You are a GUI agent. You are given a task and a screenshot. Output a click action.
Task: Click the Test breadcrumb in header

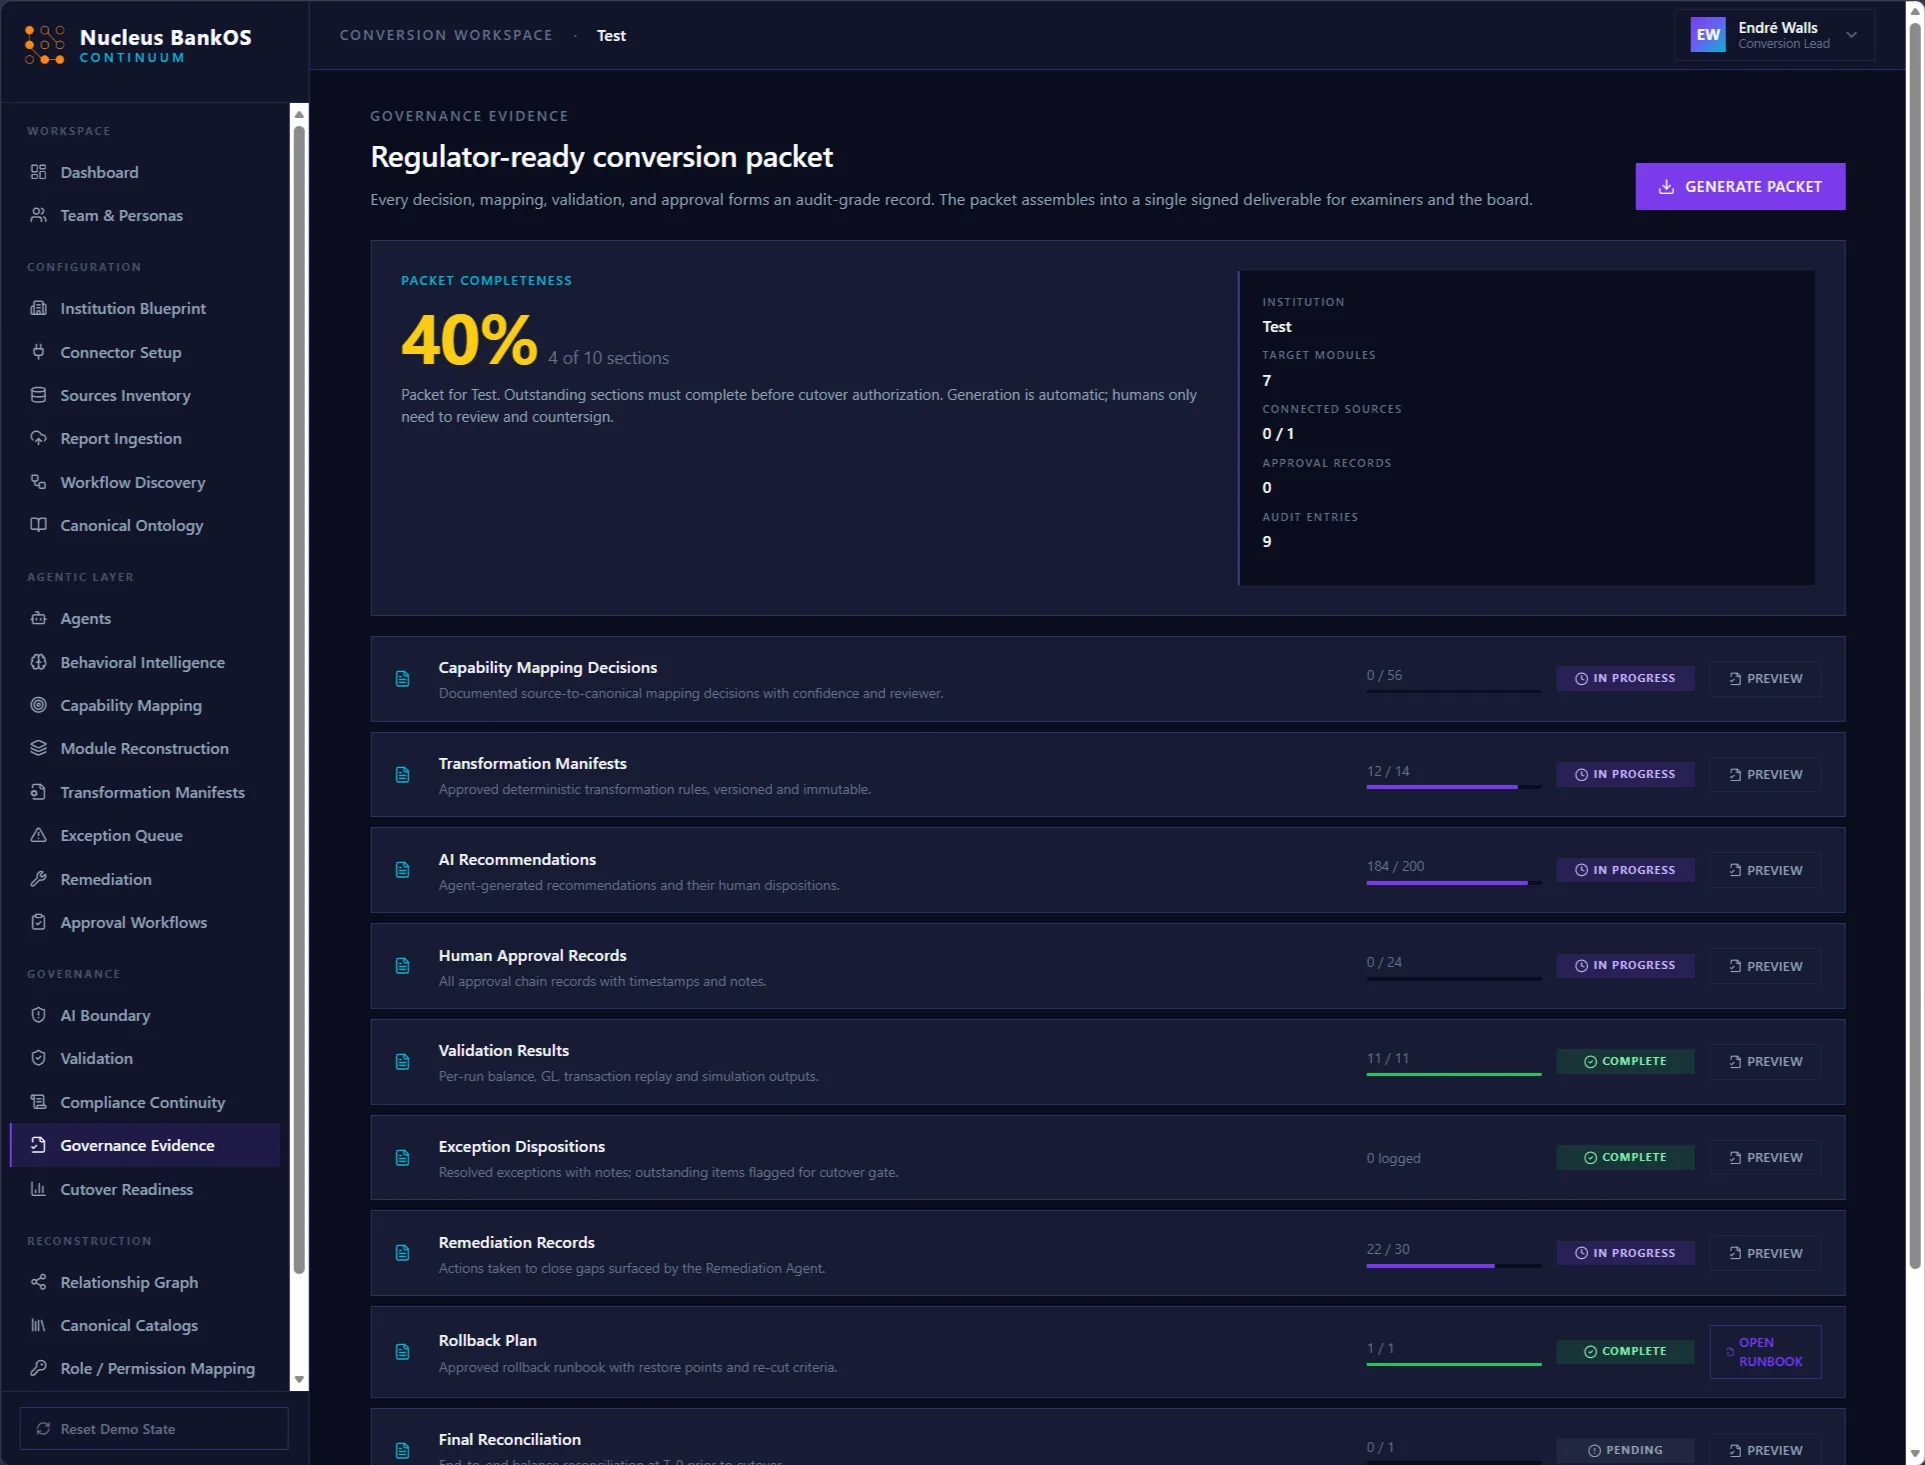click(x=611, y=35)
